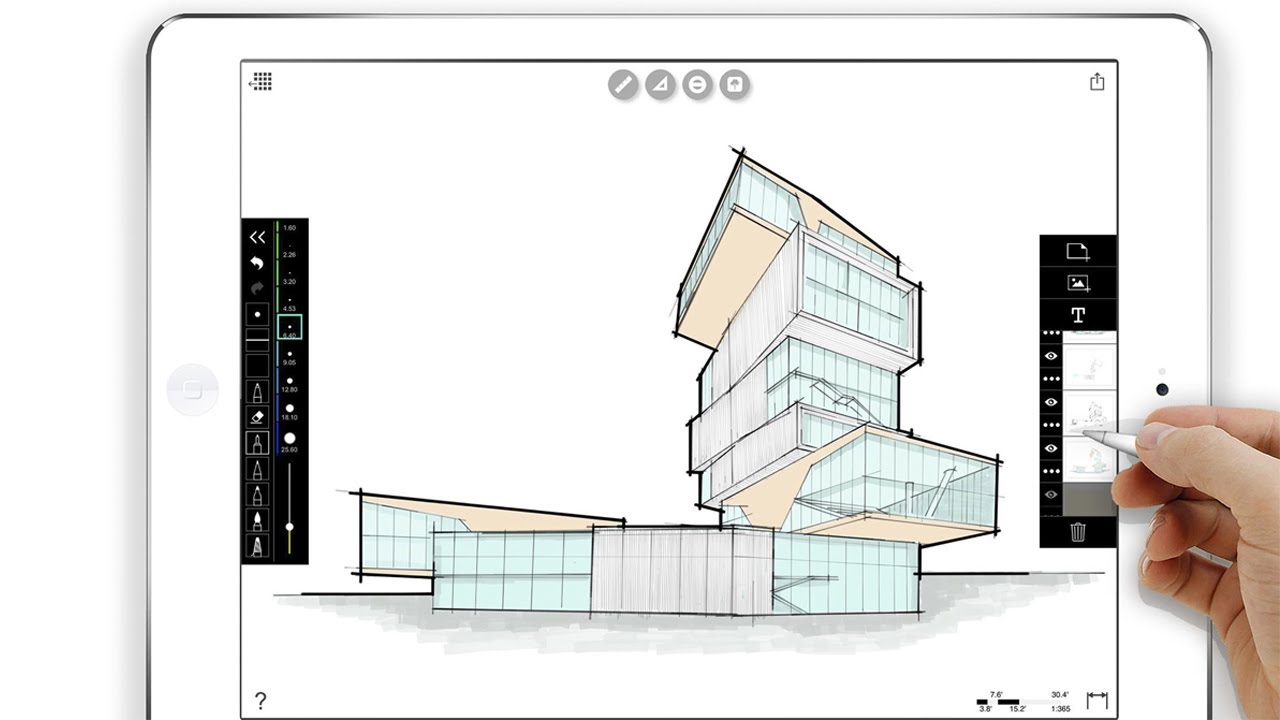Image resolution: width=1280 pixels, height=720 pixels.
Task: Redo the greyed-out arrow
Action: point(257,288)
